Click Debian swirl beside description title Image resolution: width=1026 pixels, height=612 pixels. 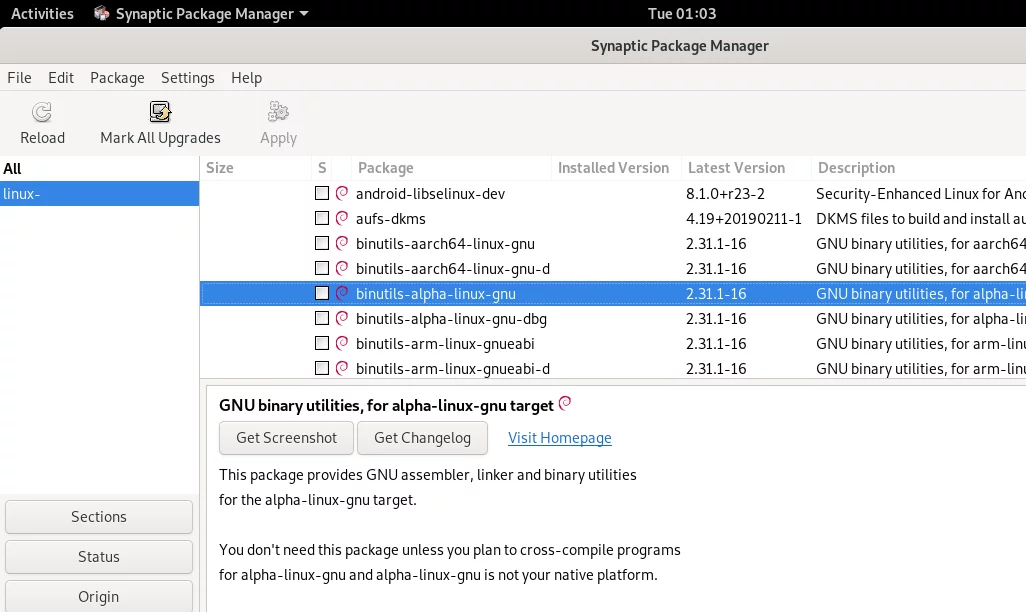(565, 403)
